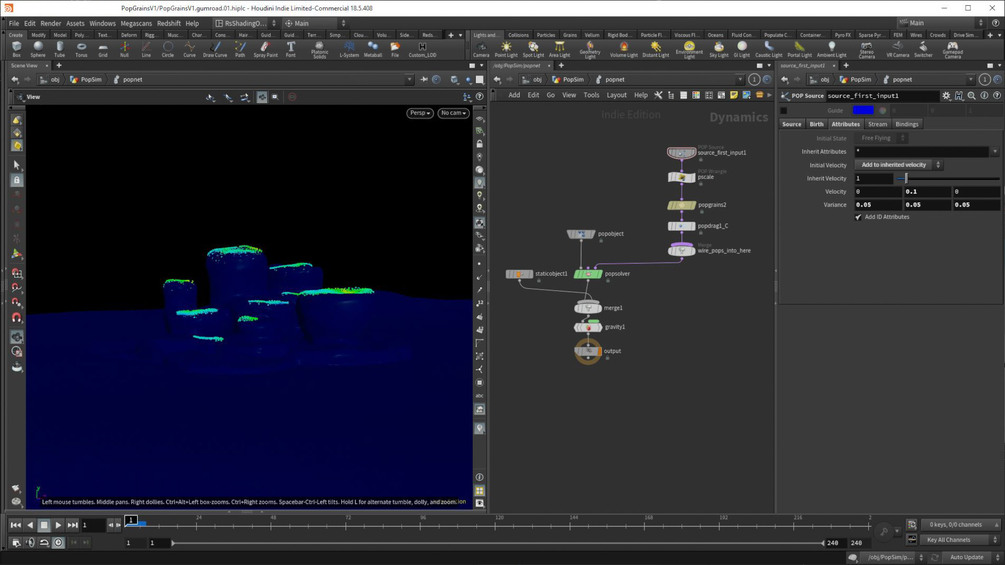
Task: Open the Megascans menu
Action: tap(136, 23)
